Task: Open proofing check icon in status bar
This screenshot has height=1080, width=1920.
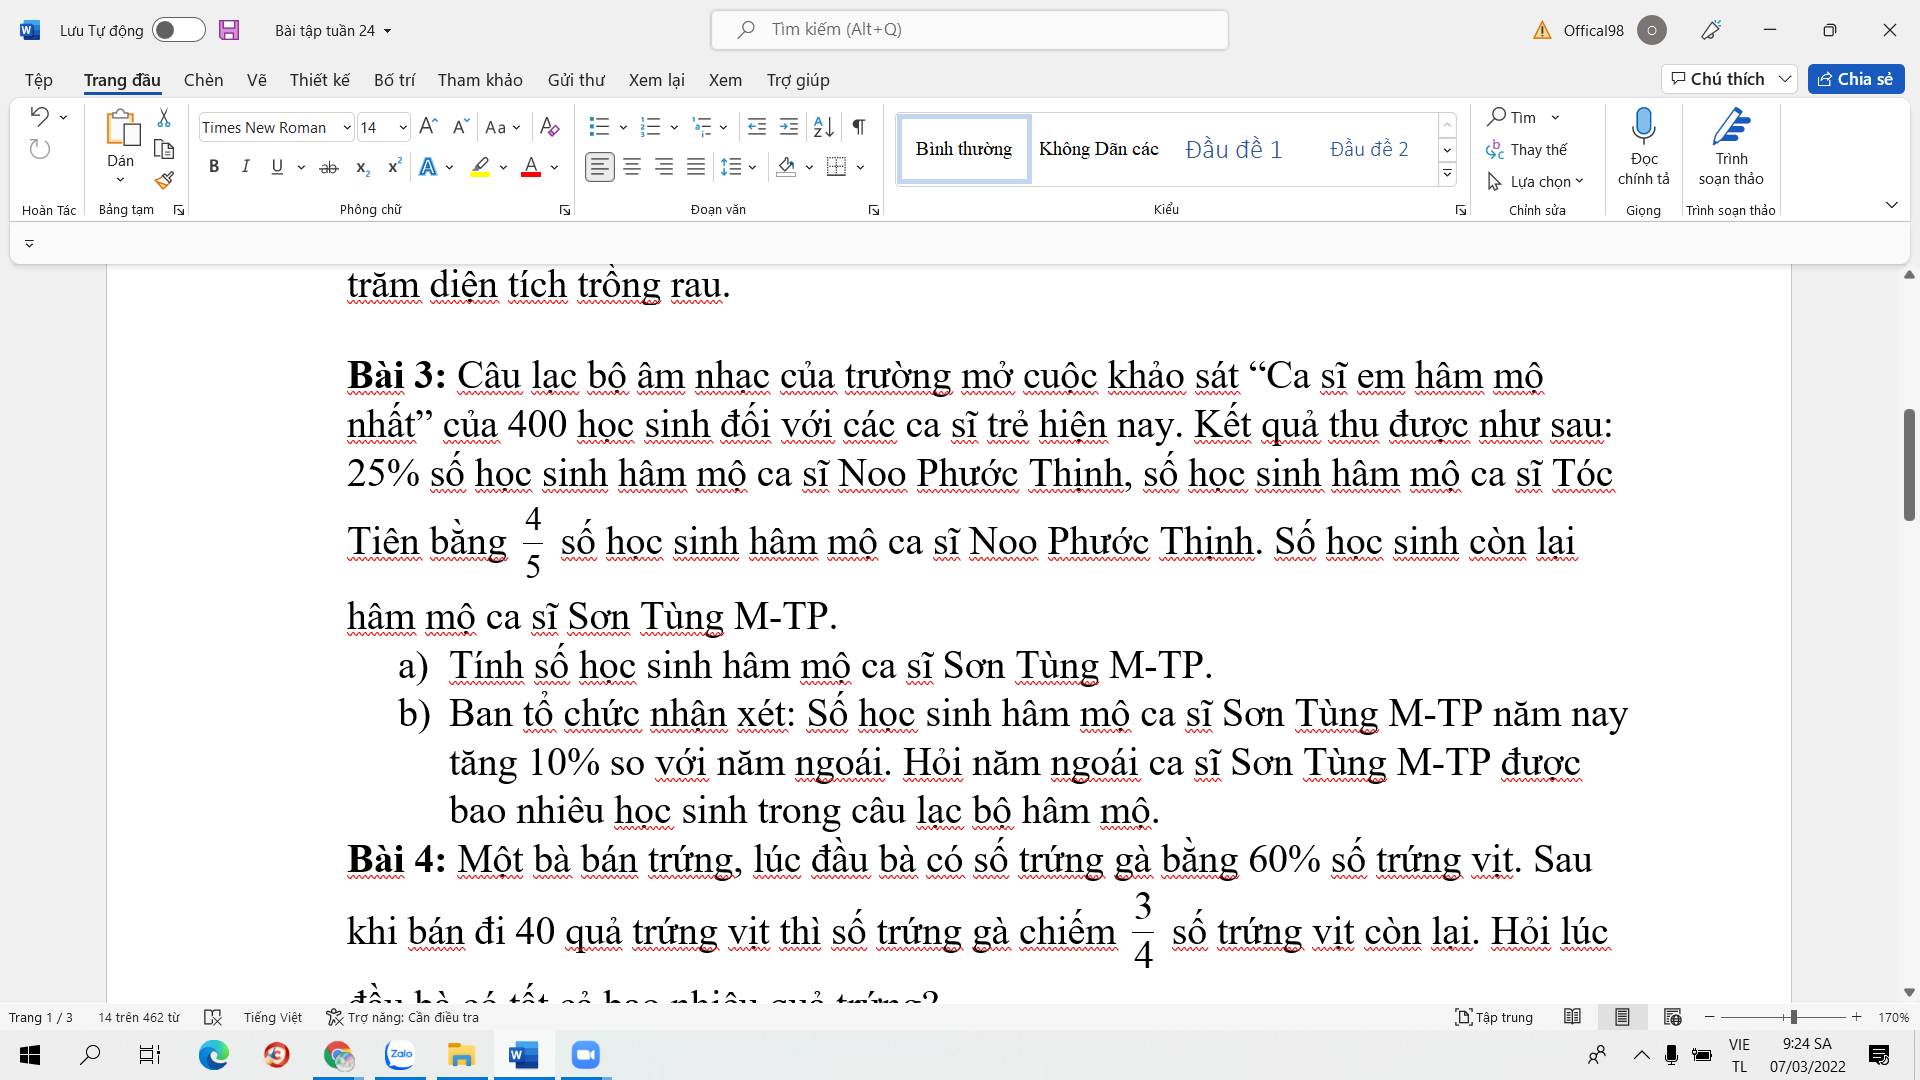Action: [x=212, y=1017]
